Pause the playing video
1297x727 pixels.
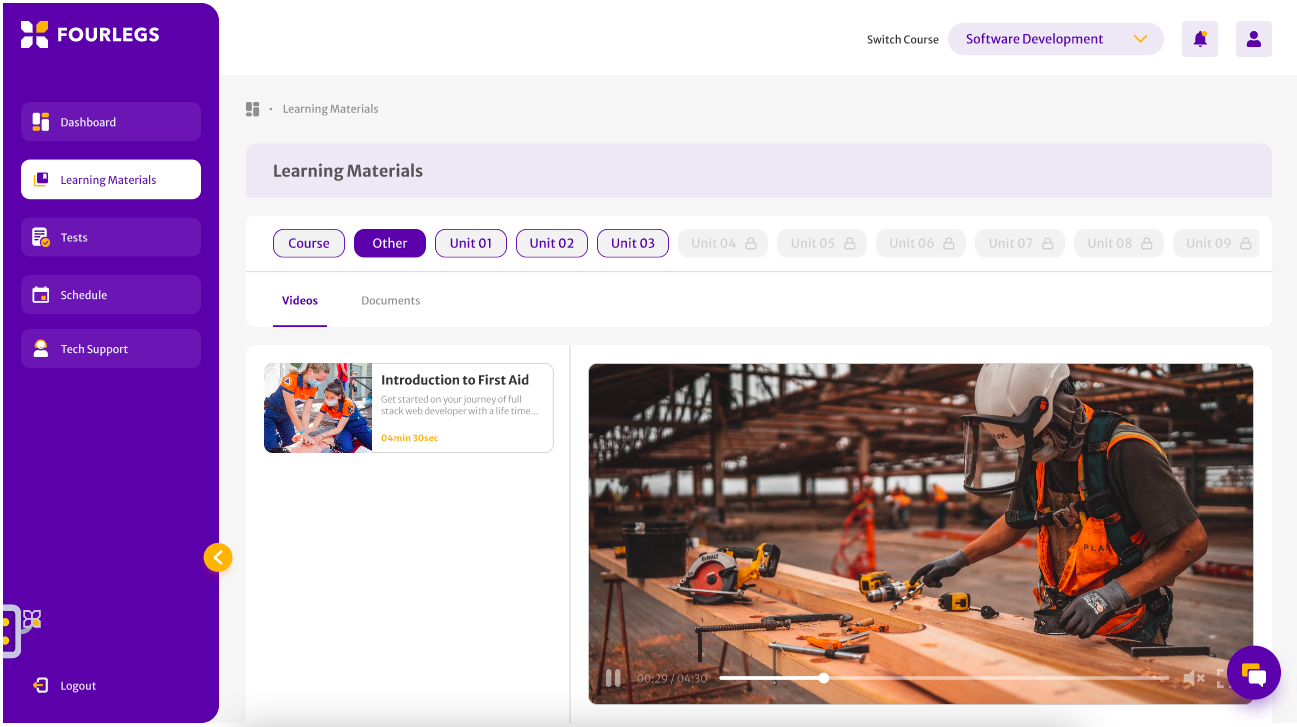[x=613, y=678]
